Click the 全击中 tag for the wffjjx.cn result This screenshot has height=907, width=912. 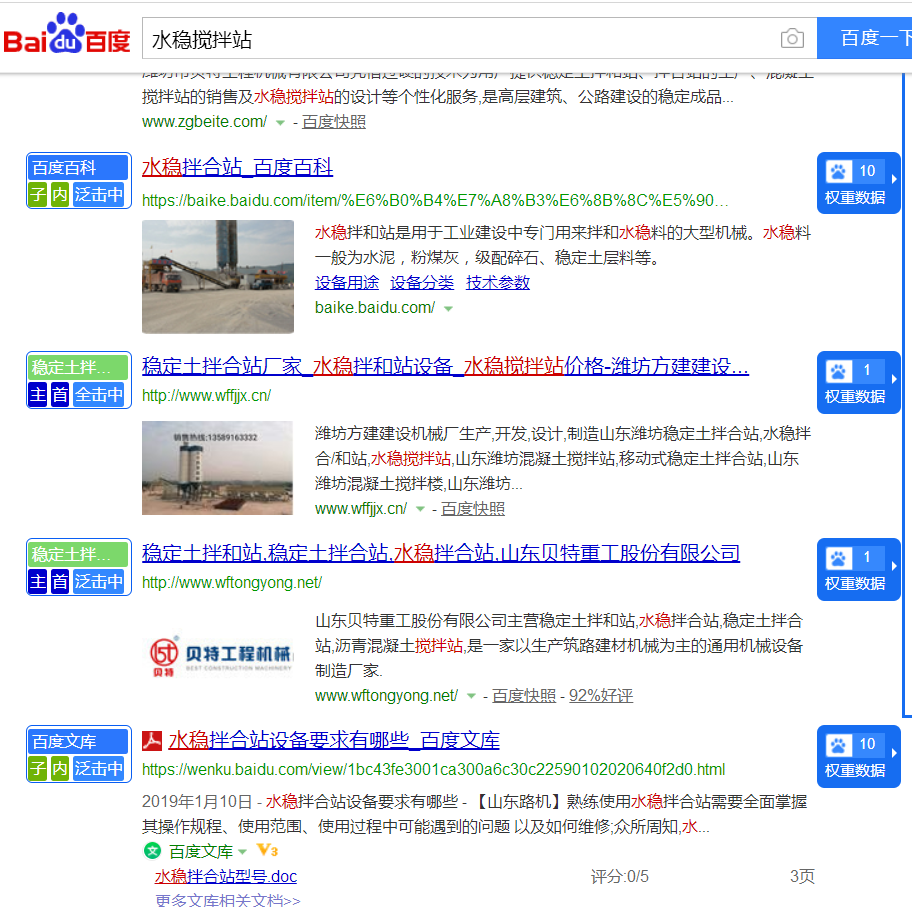99,394
